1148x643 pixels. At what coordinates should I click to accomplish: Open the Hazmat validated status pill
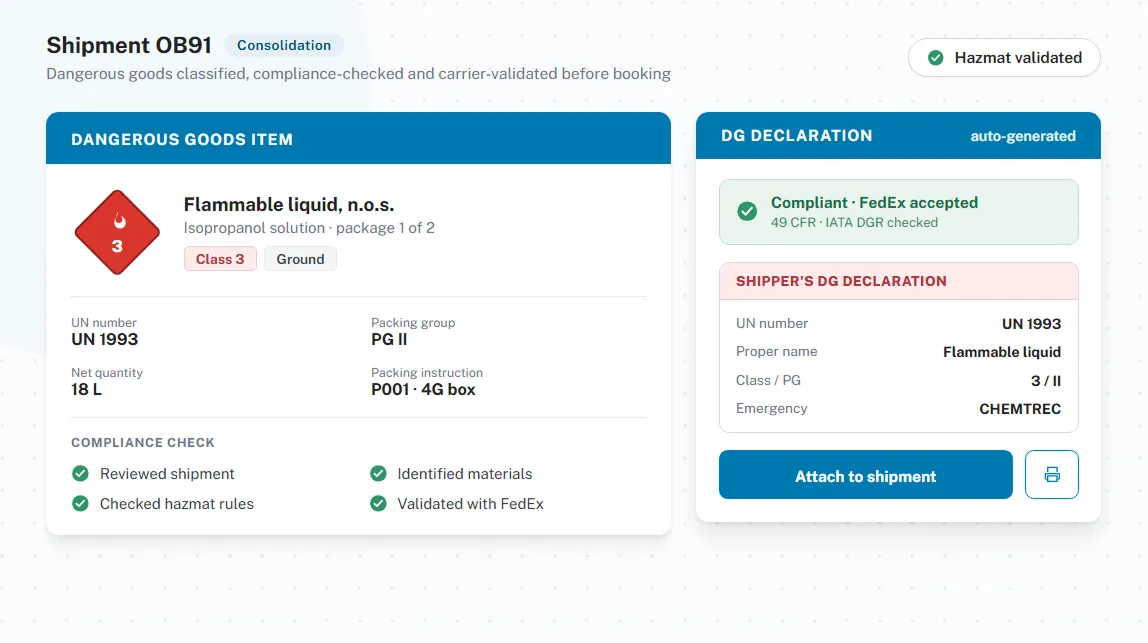tap(1004, 58)
